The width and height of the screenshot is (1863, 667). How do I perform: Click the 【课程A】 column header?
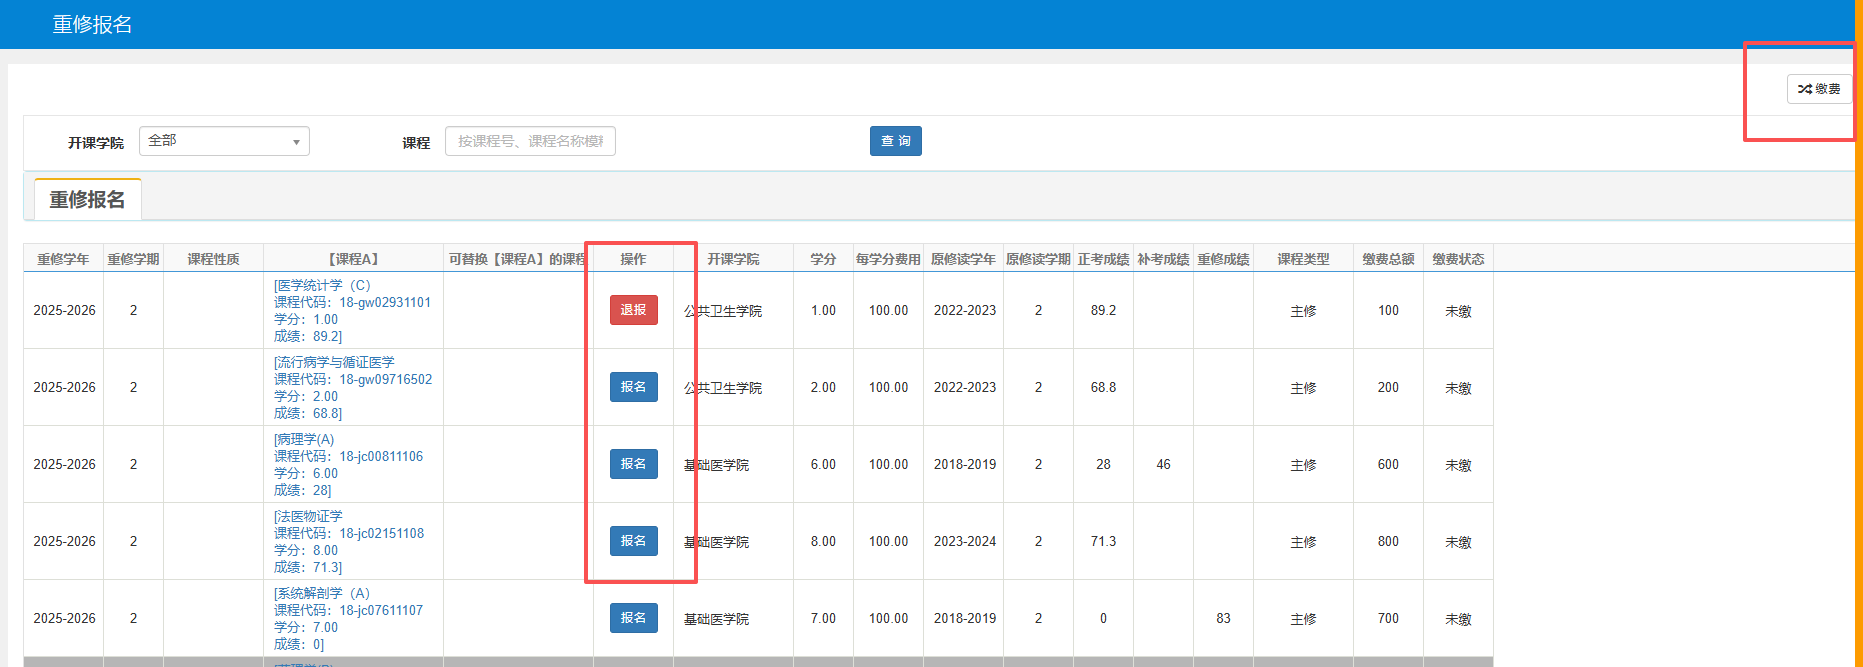pos(353,259)
